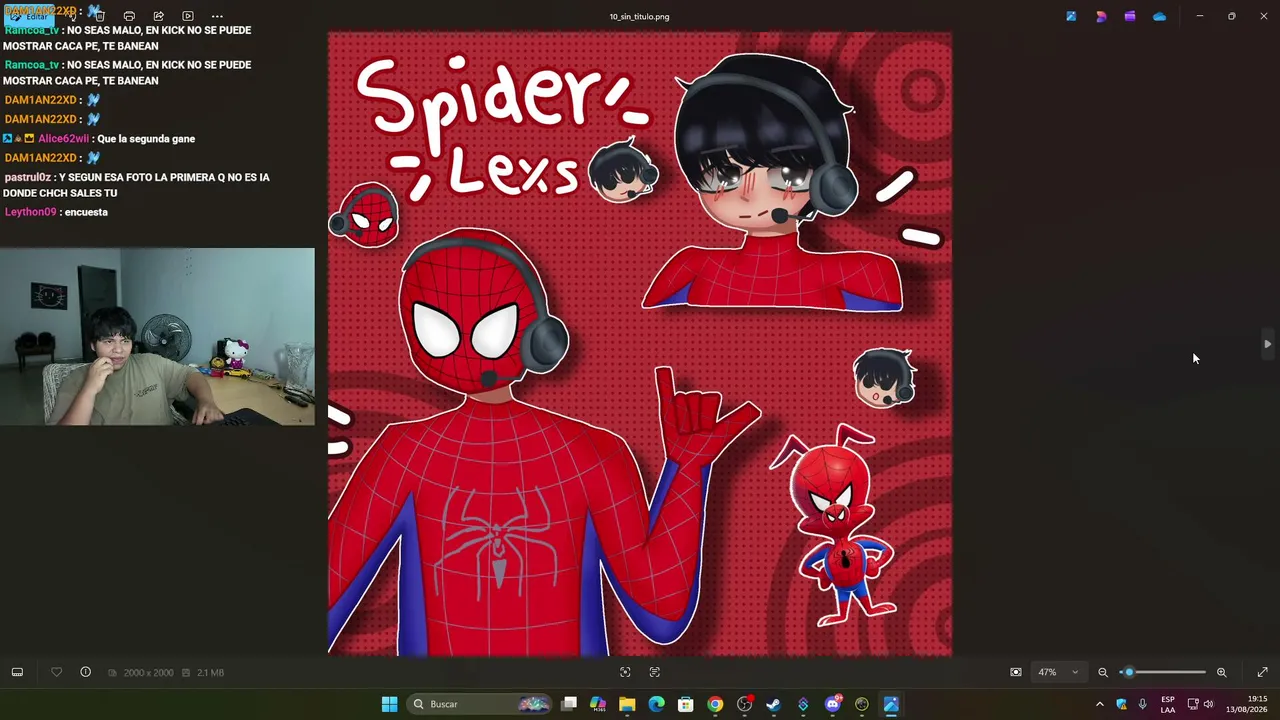Start the slideshow play icon

(187, 17)
